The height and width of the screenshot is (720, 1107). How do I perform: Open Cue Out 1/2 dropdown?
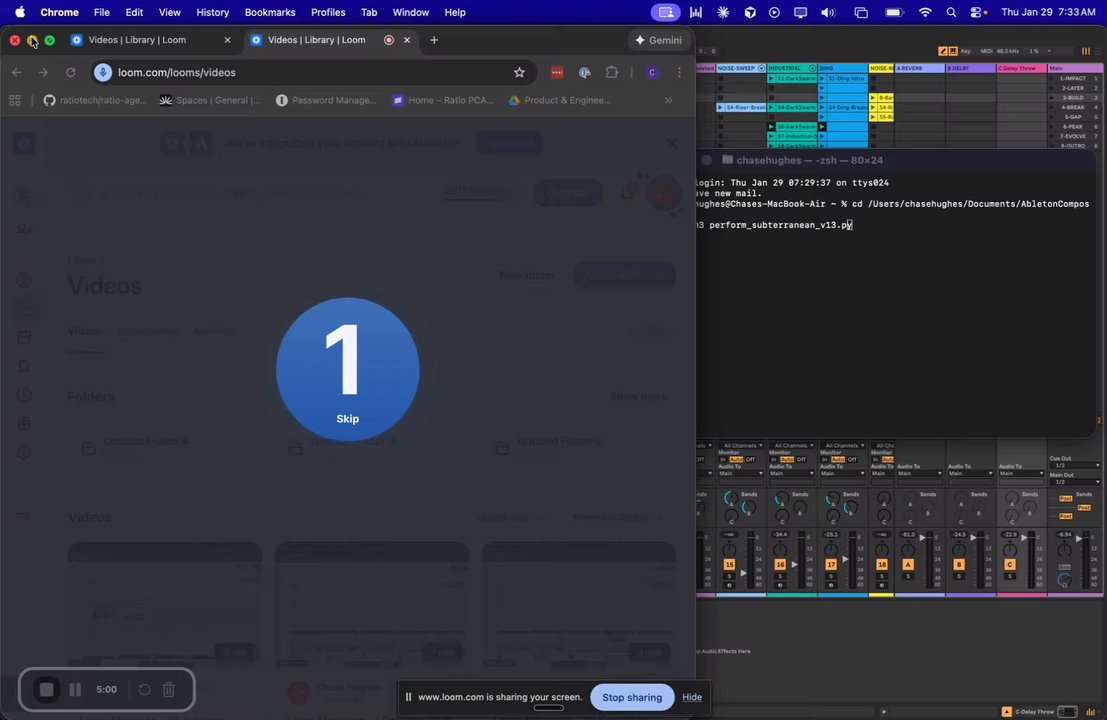1074,465
